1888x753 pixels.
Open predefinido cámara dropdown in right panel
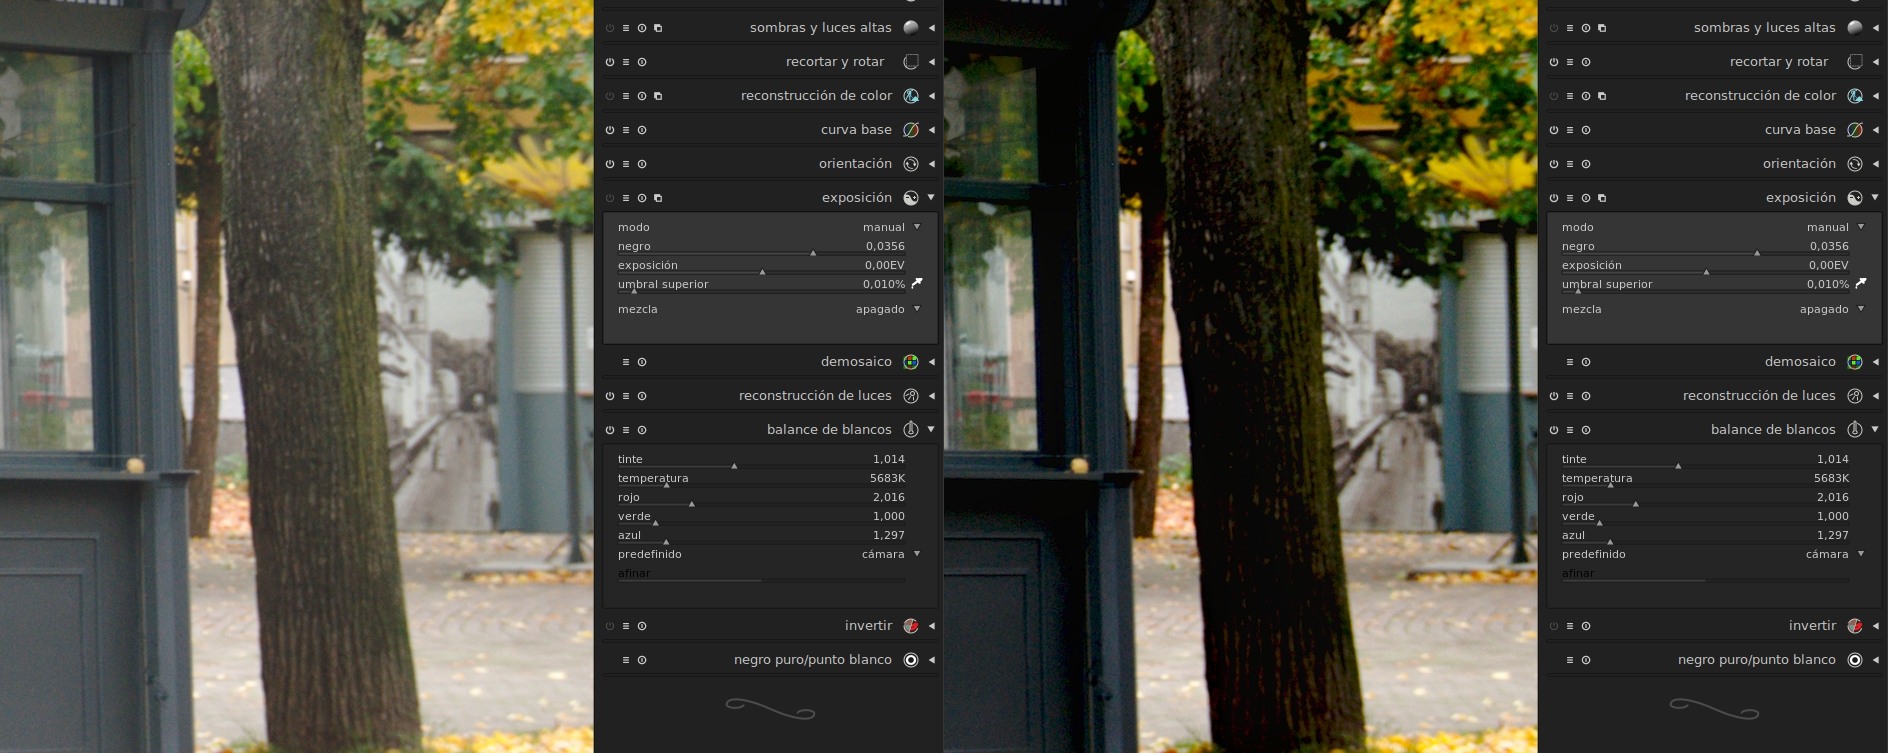pyautogui.click(x=1713, y=554)
